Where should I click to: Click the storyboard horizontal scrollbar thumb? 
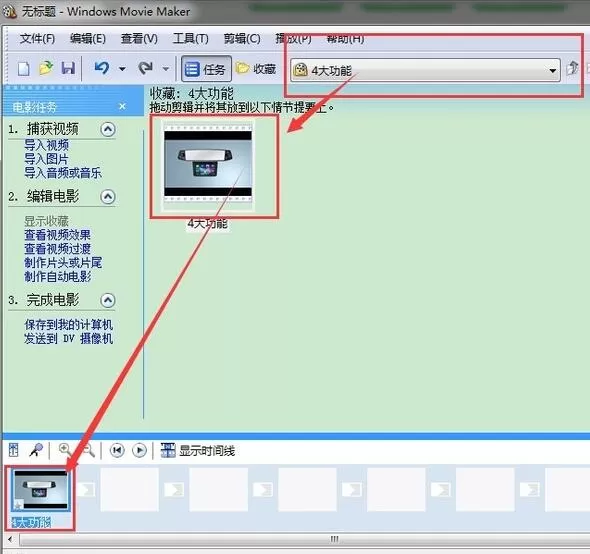tap(334, 539)
